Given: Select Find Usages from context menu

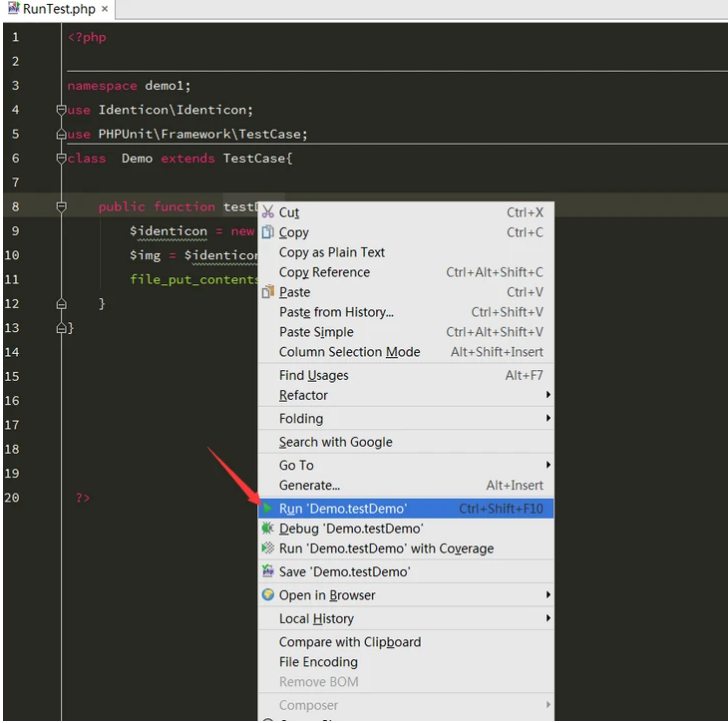Looking at the screenshot, I should point(314,375).
